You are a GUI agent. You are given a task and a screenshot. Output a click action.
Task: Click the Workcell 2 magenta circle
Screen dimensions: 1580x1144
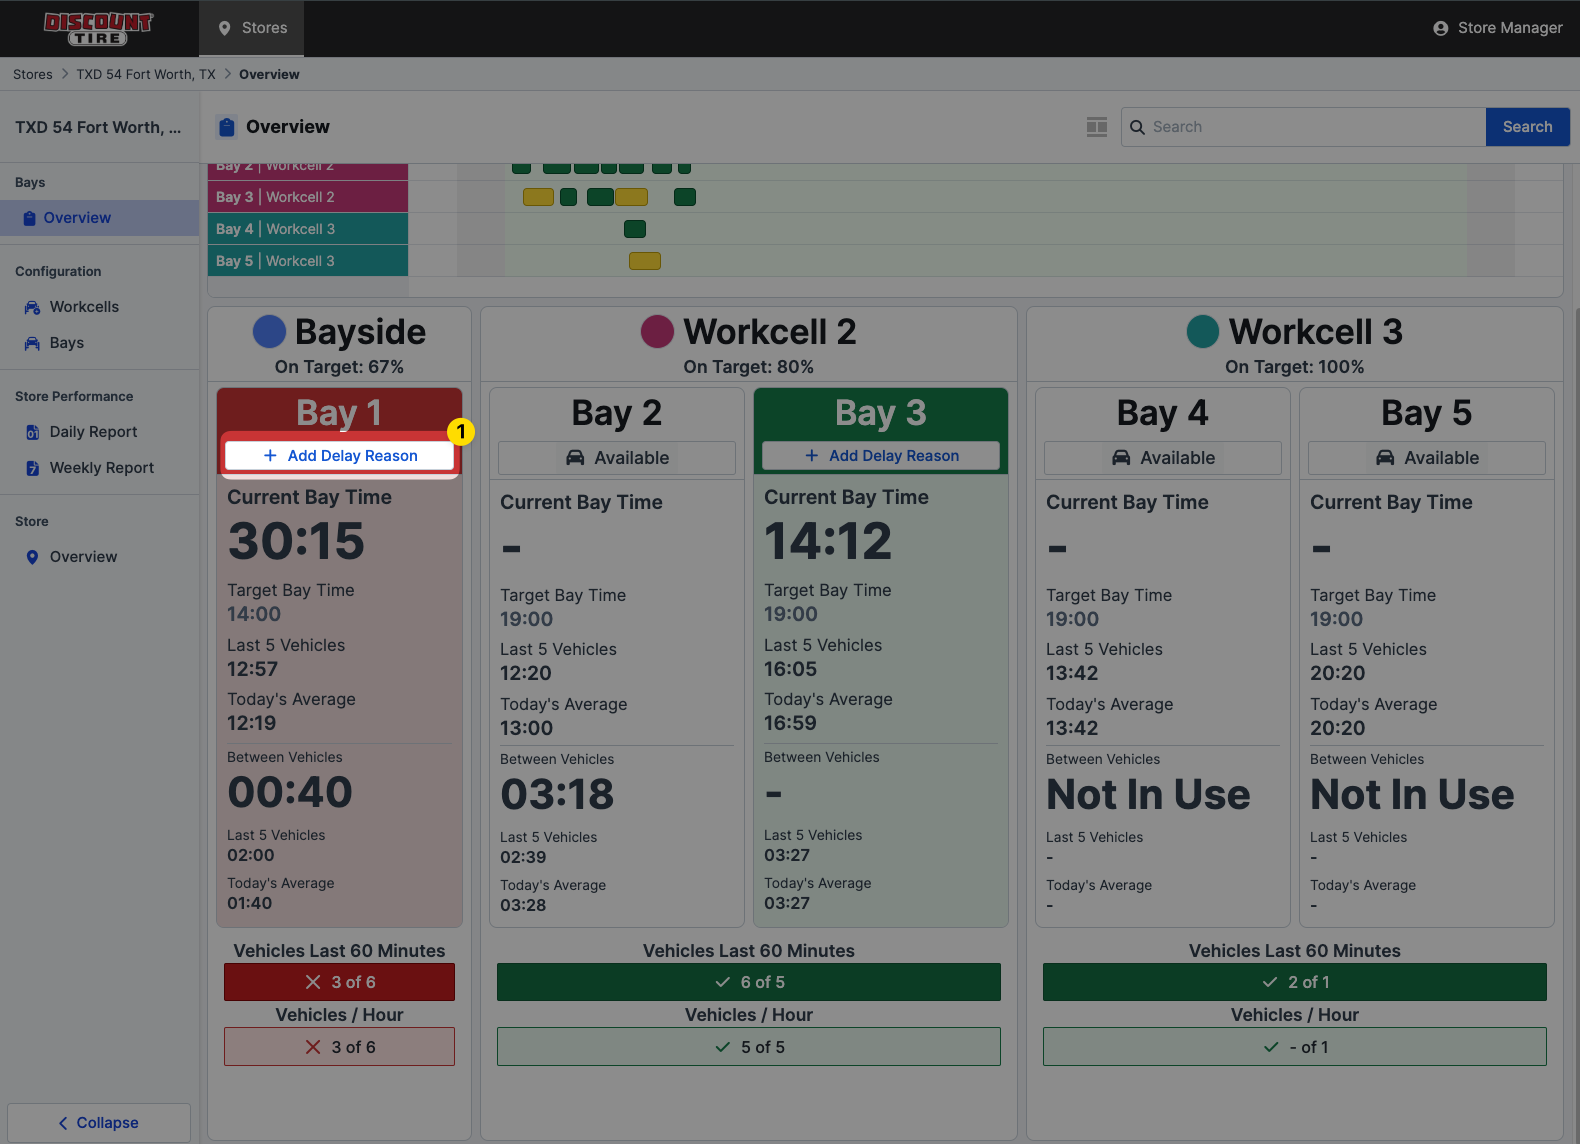(657, 332)
